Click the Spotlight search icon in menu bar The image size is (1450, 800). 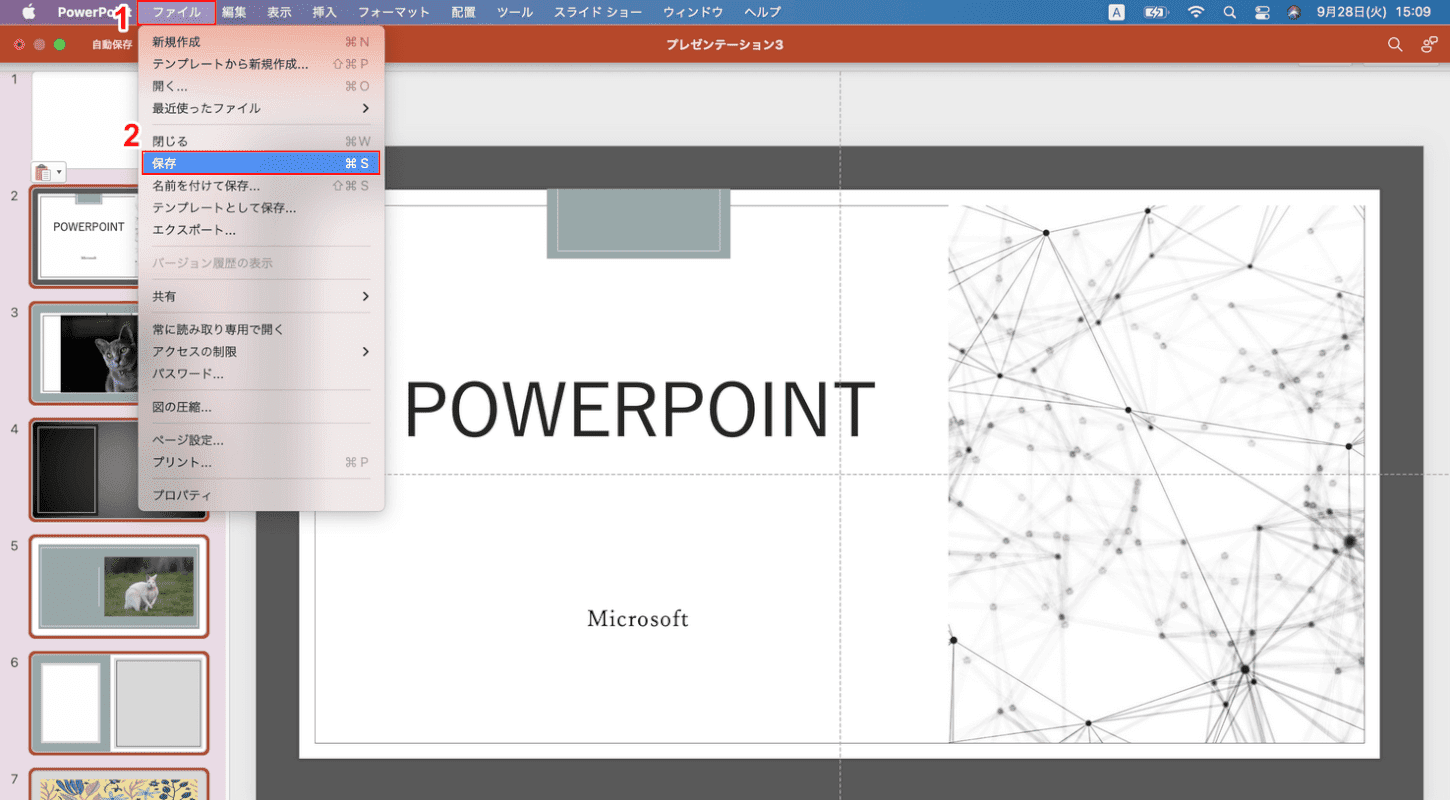point(1229,12)
